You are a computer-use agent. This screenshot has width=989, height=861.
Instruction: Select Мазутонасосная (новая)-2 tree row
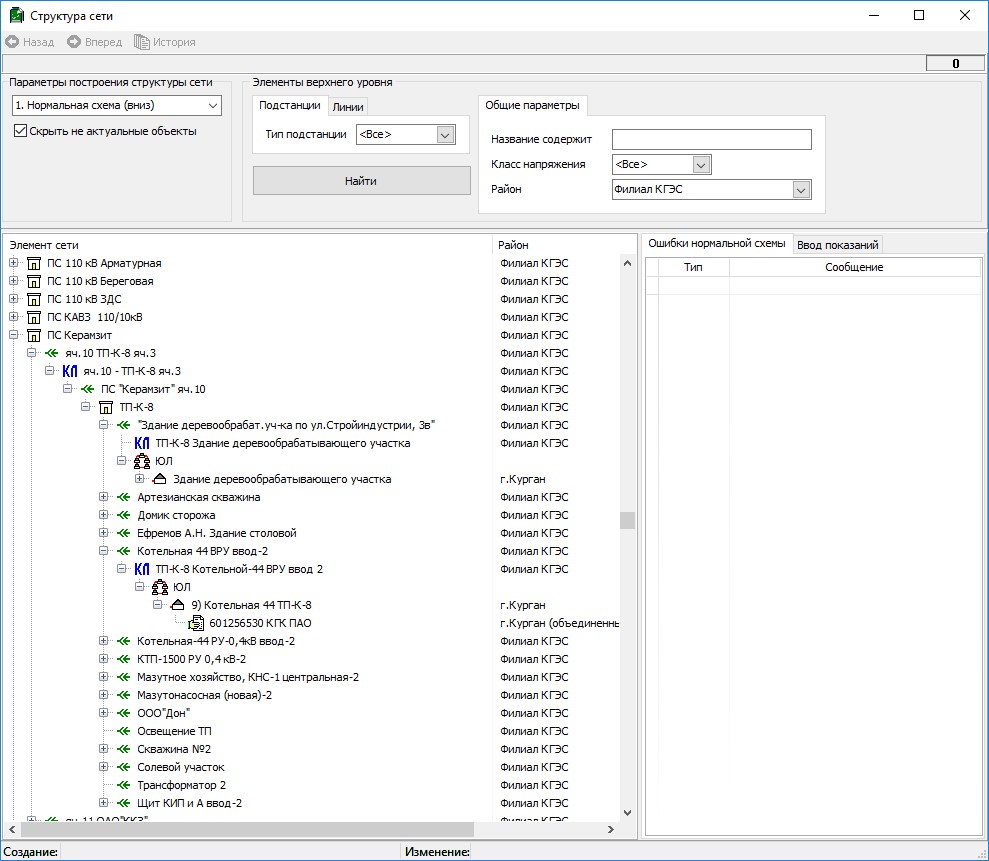[x=204, y=695]
